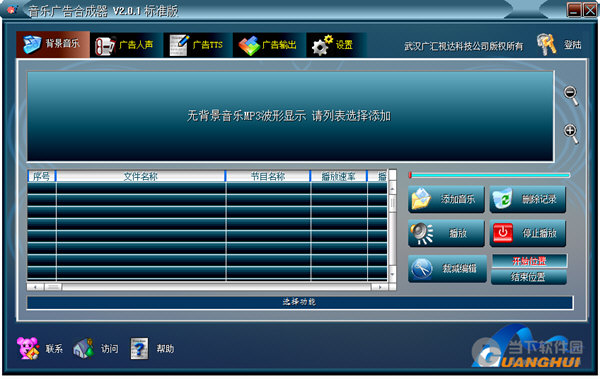Click the horizontal scrollbar thumb
This screenshot has width=600, height=379.
53,287
